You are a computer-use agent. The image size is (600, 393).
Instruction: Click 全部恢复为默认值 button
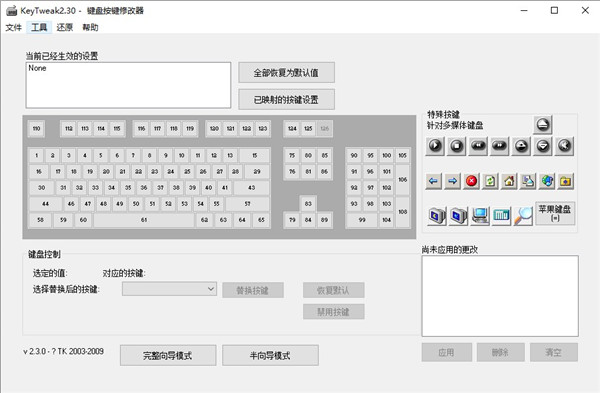point(286,73)
